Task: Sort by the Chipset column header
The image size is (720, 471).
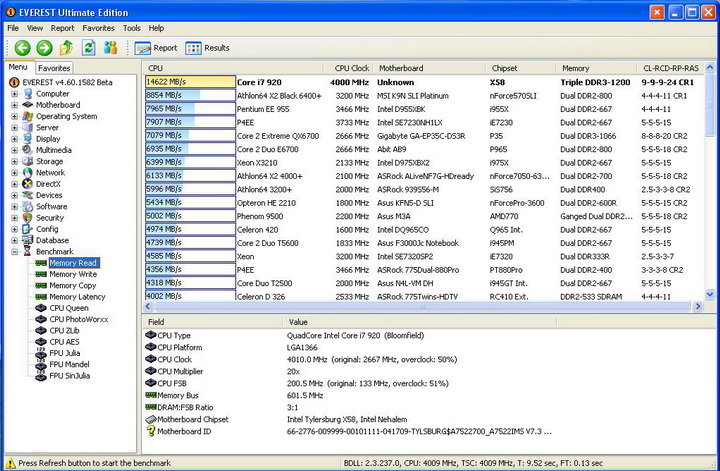Action: click(520, 68)
